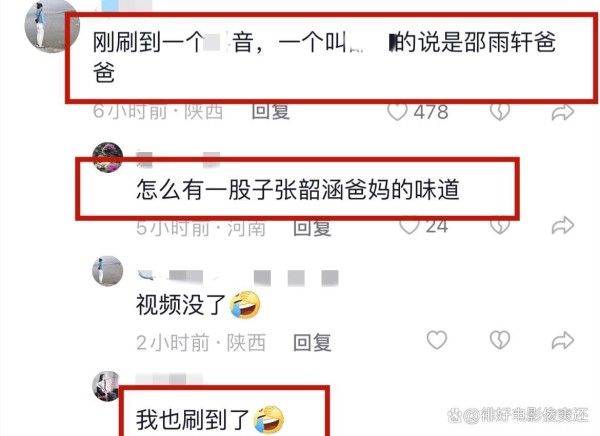Like the 视频没了 comment

437,340
